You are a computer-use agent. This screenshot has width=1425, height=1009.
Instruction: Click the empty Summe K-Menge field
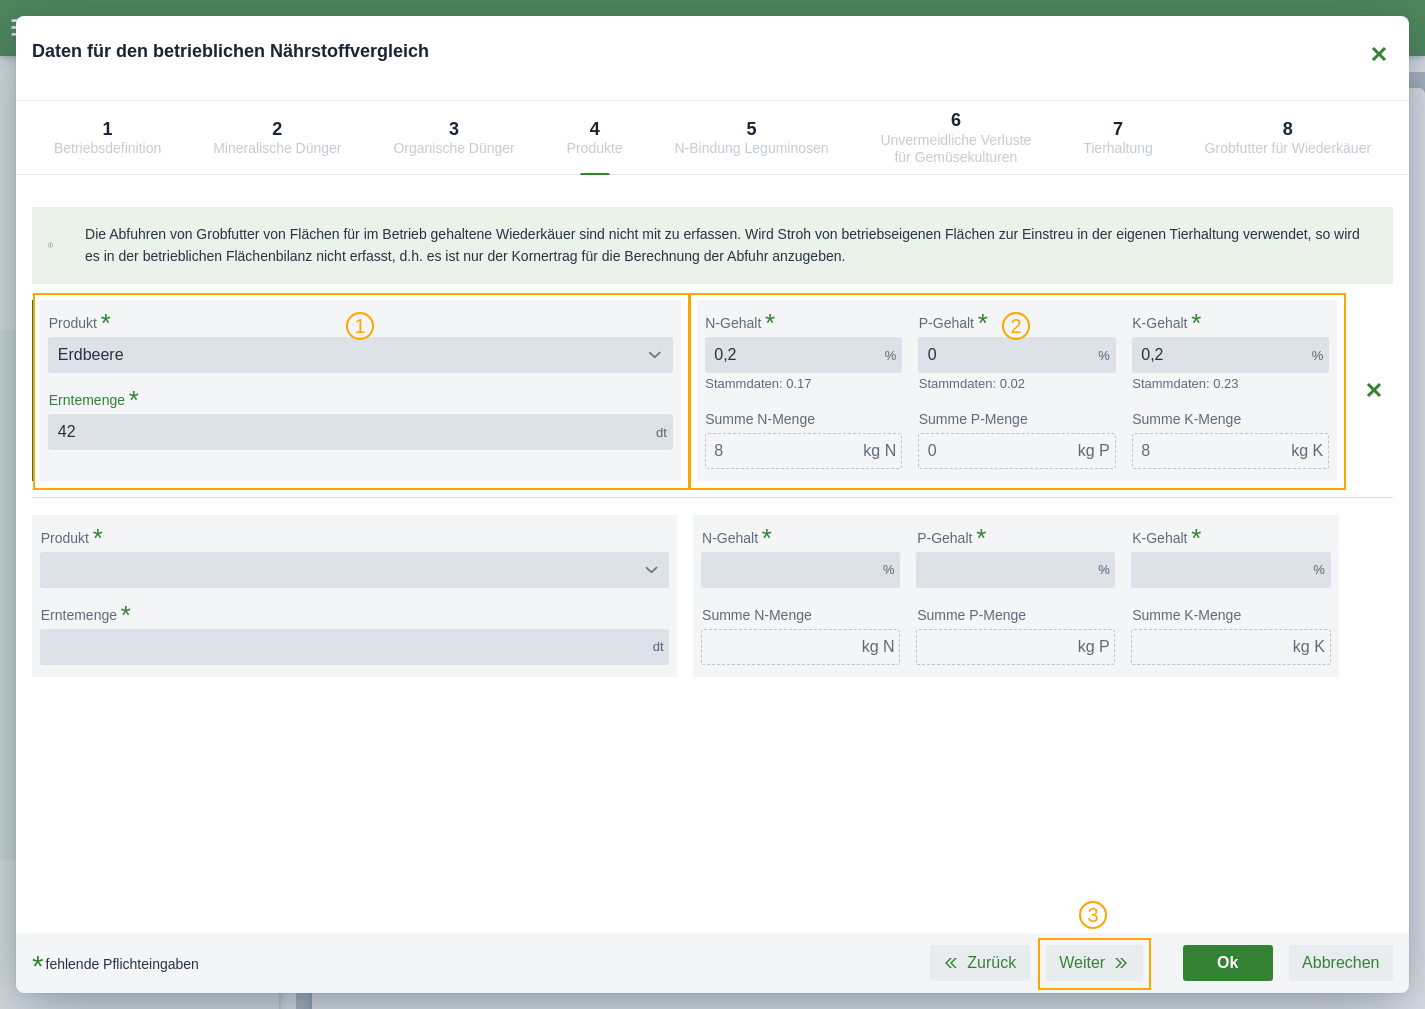tap(1231, 647)
